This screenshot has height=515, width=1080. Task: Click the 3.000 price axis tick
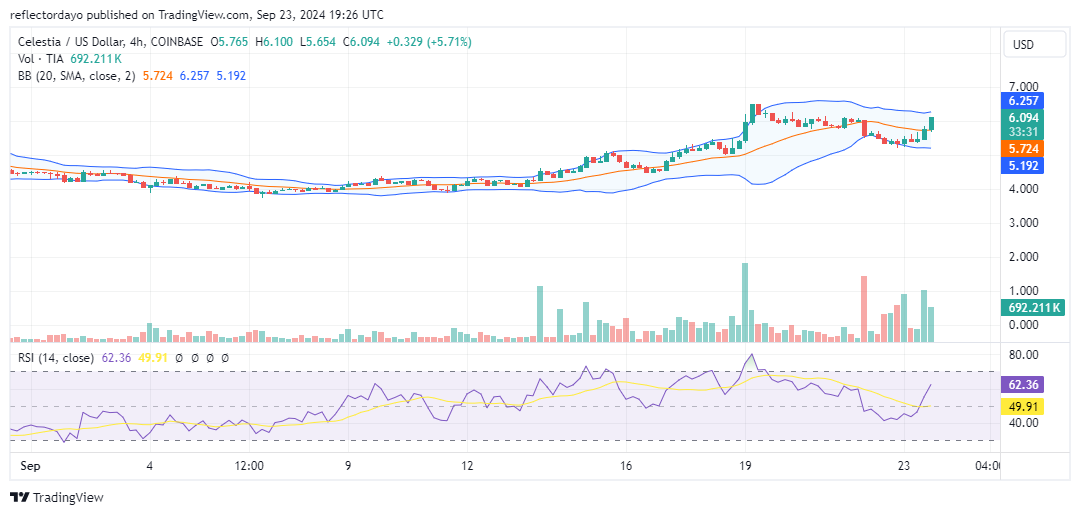tap(1024, 223)
